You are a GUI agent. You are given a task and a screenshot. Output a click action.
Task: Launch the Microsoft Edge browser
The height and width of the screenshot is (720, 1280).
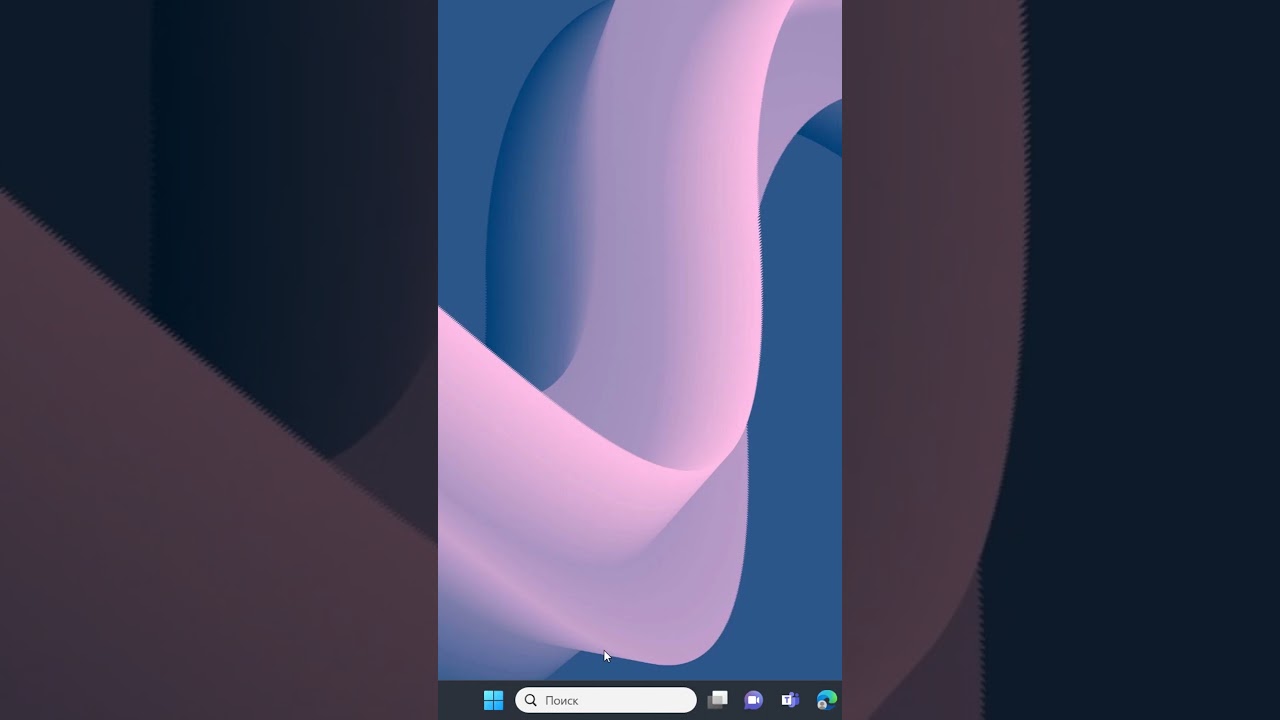pyautogui.click(x=827, y=700)
